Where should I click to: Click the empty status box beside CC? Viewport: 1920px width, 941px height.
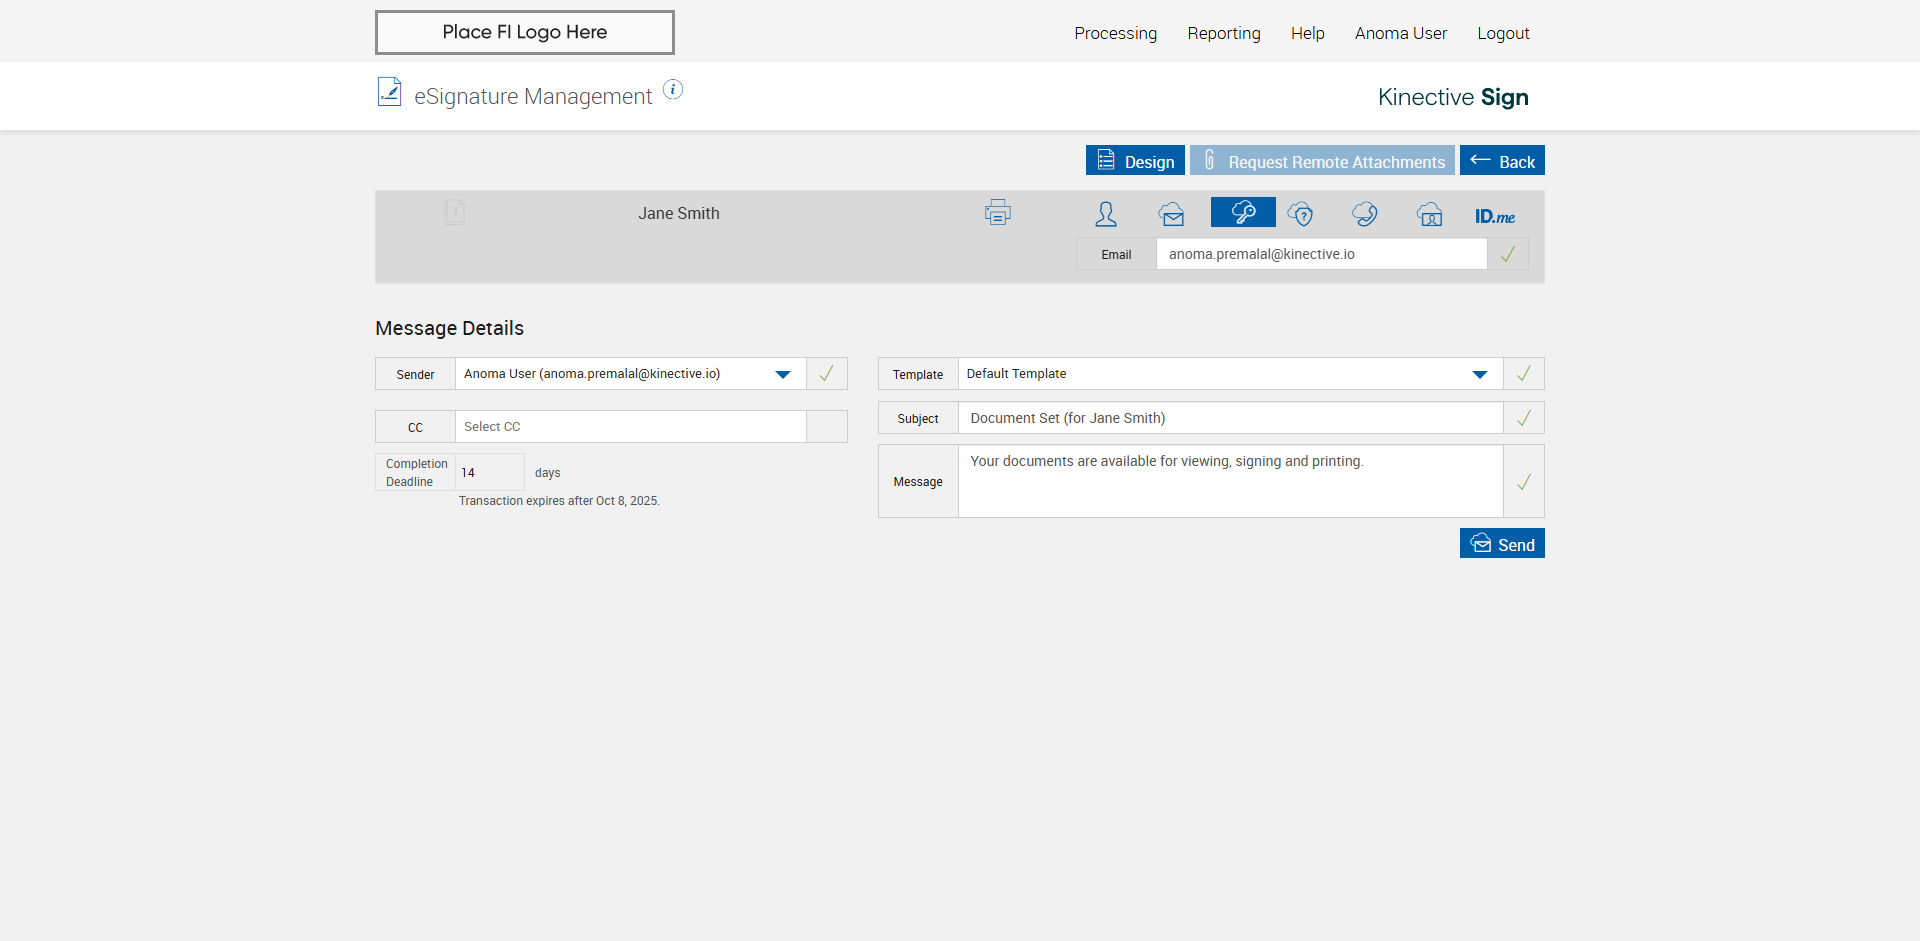[x=827, y=427]
